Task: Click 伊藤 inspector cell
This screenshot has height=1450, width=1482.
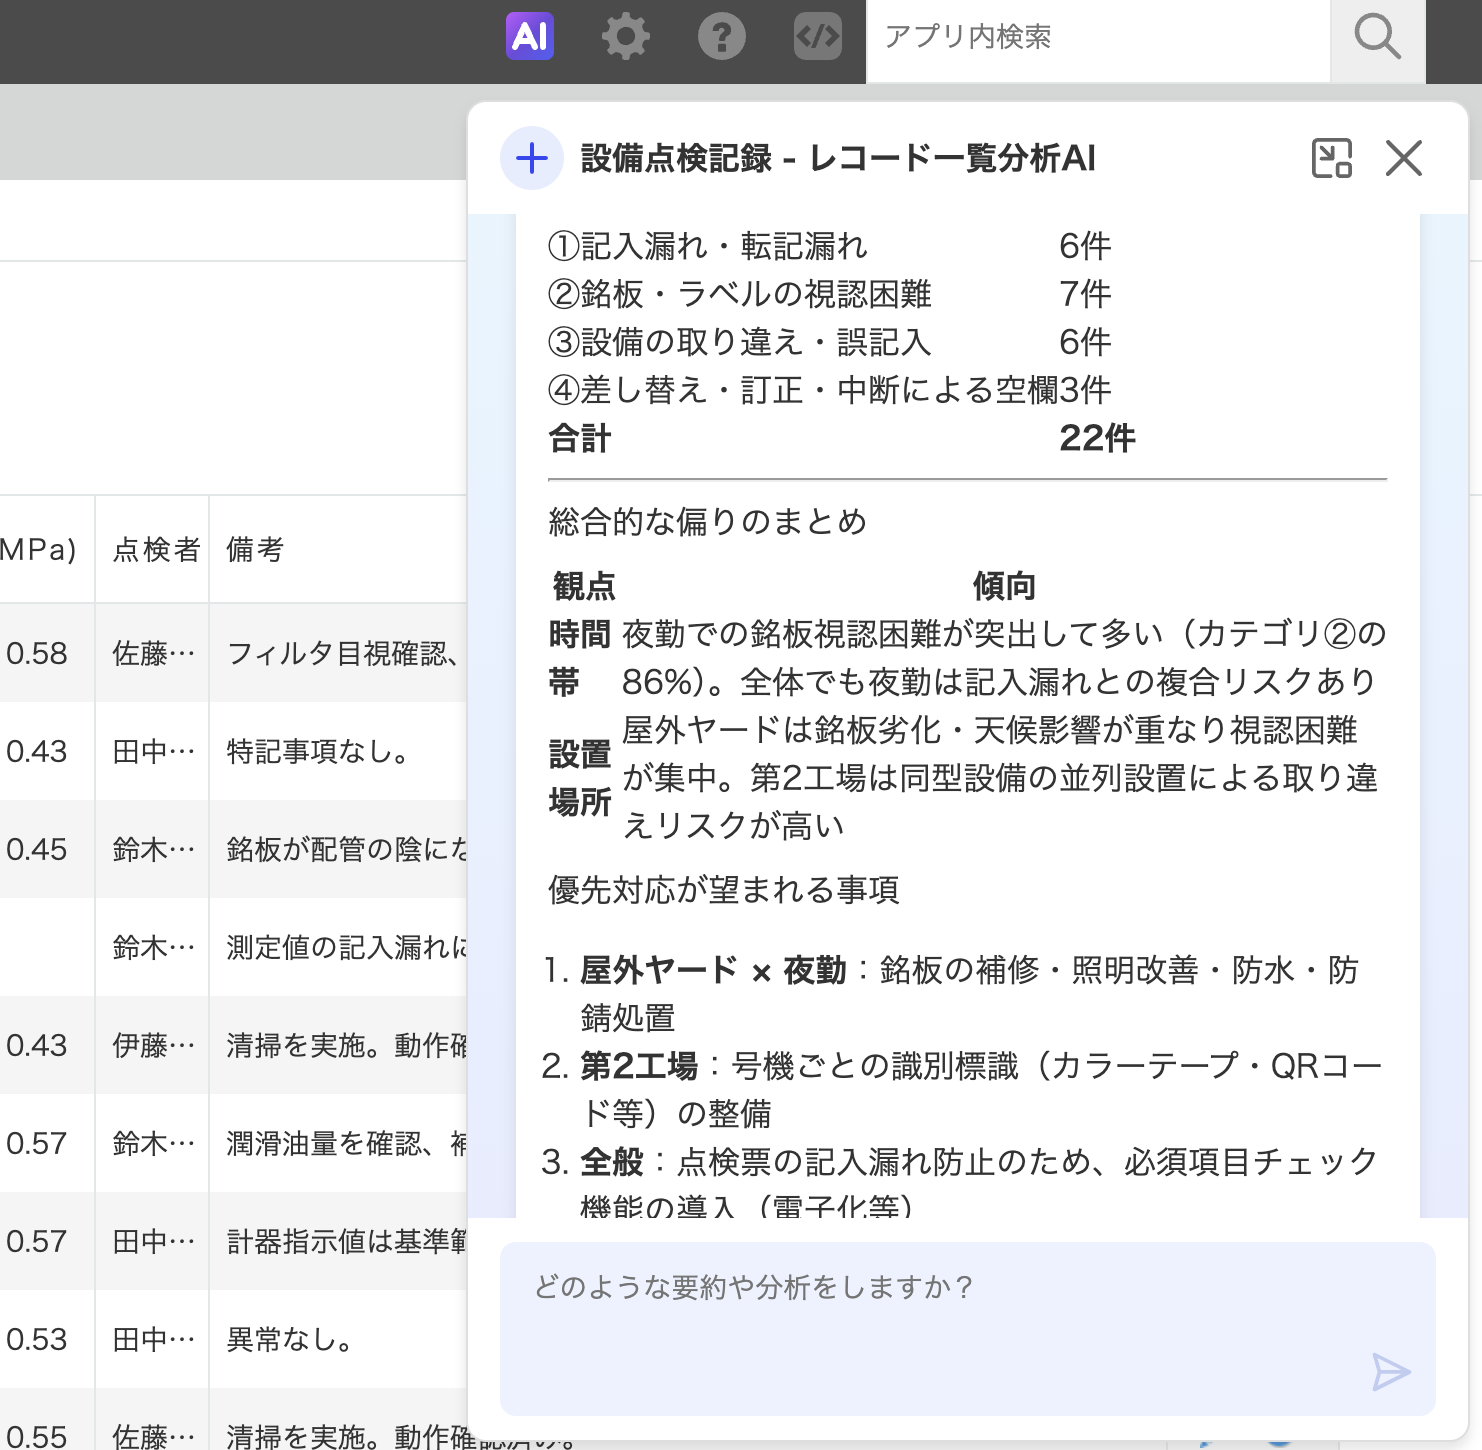Action: point(153,1046)
